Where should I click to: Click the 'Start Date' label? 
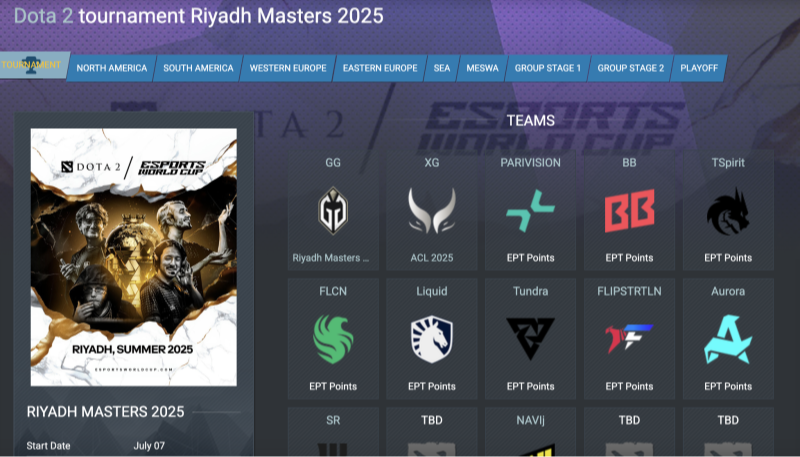pos(48,445)
